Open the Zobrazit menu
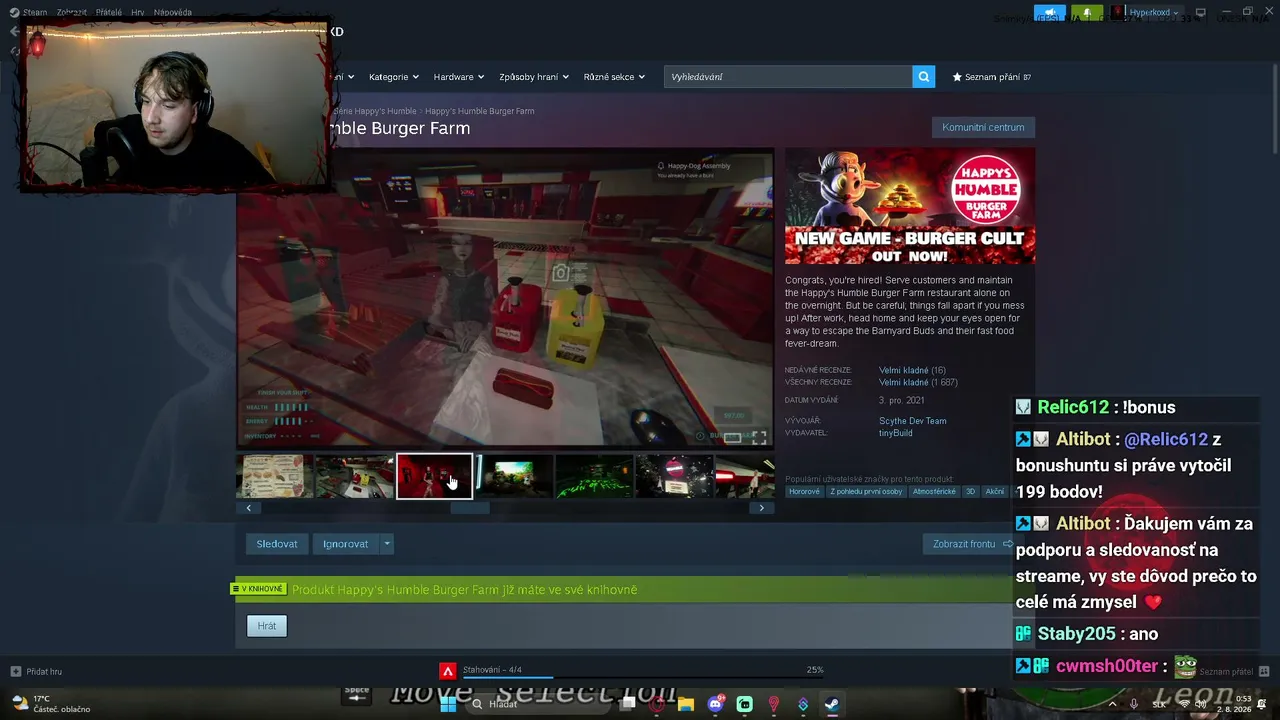The image size is (1280, 720). 71,12
